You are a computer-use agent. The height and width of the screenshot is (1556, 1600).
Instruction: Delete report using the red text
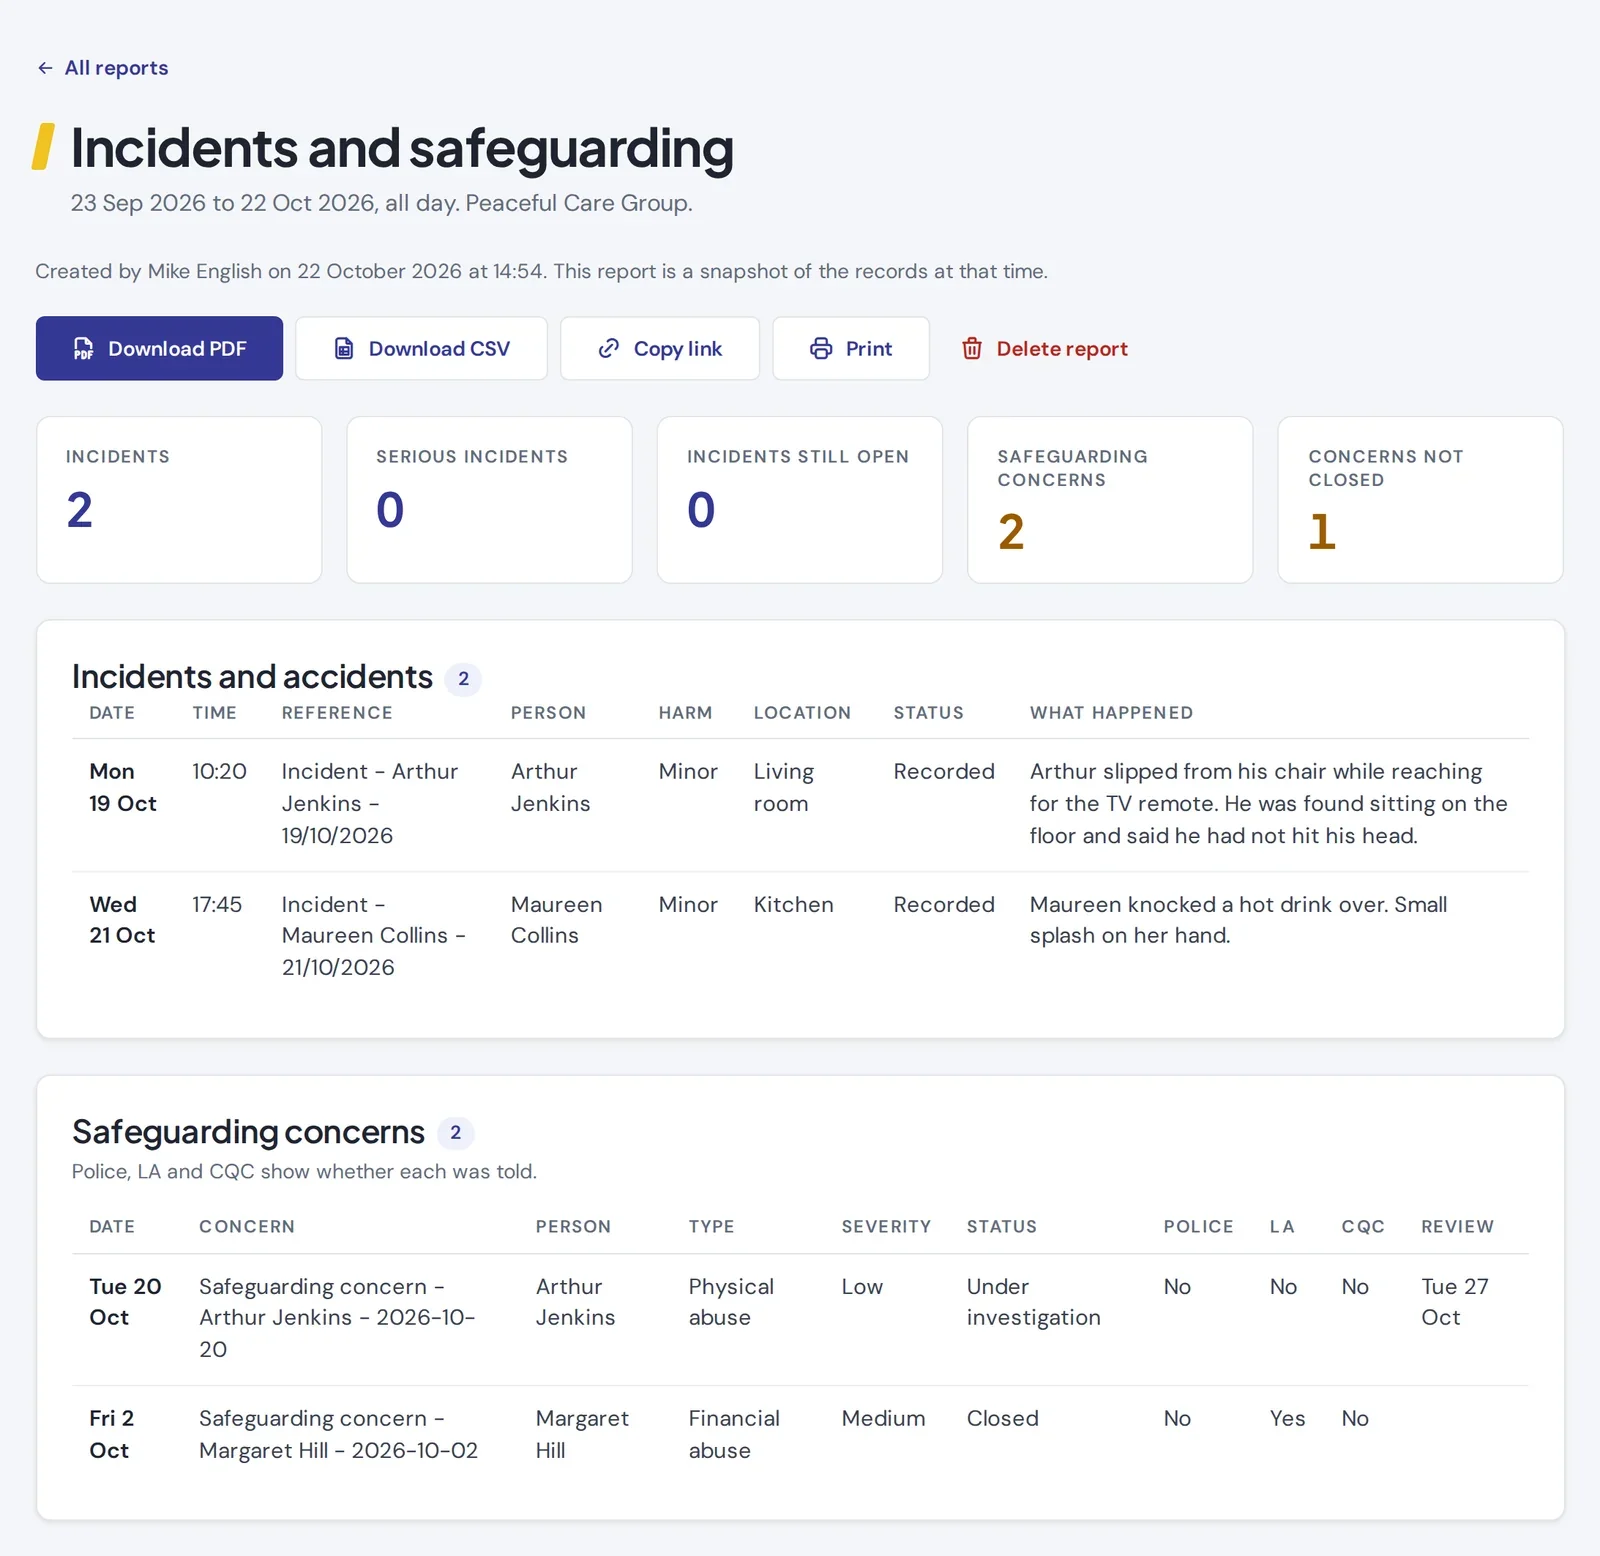pos(1062,349)
